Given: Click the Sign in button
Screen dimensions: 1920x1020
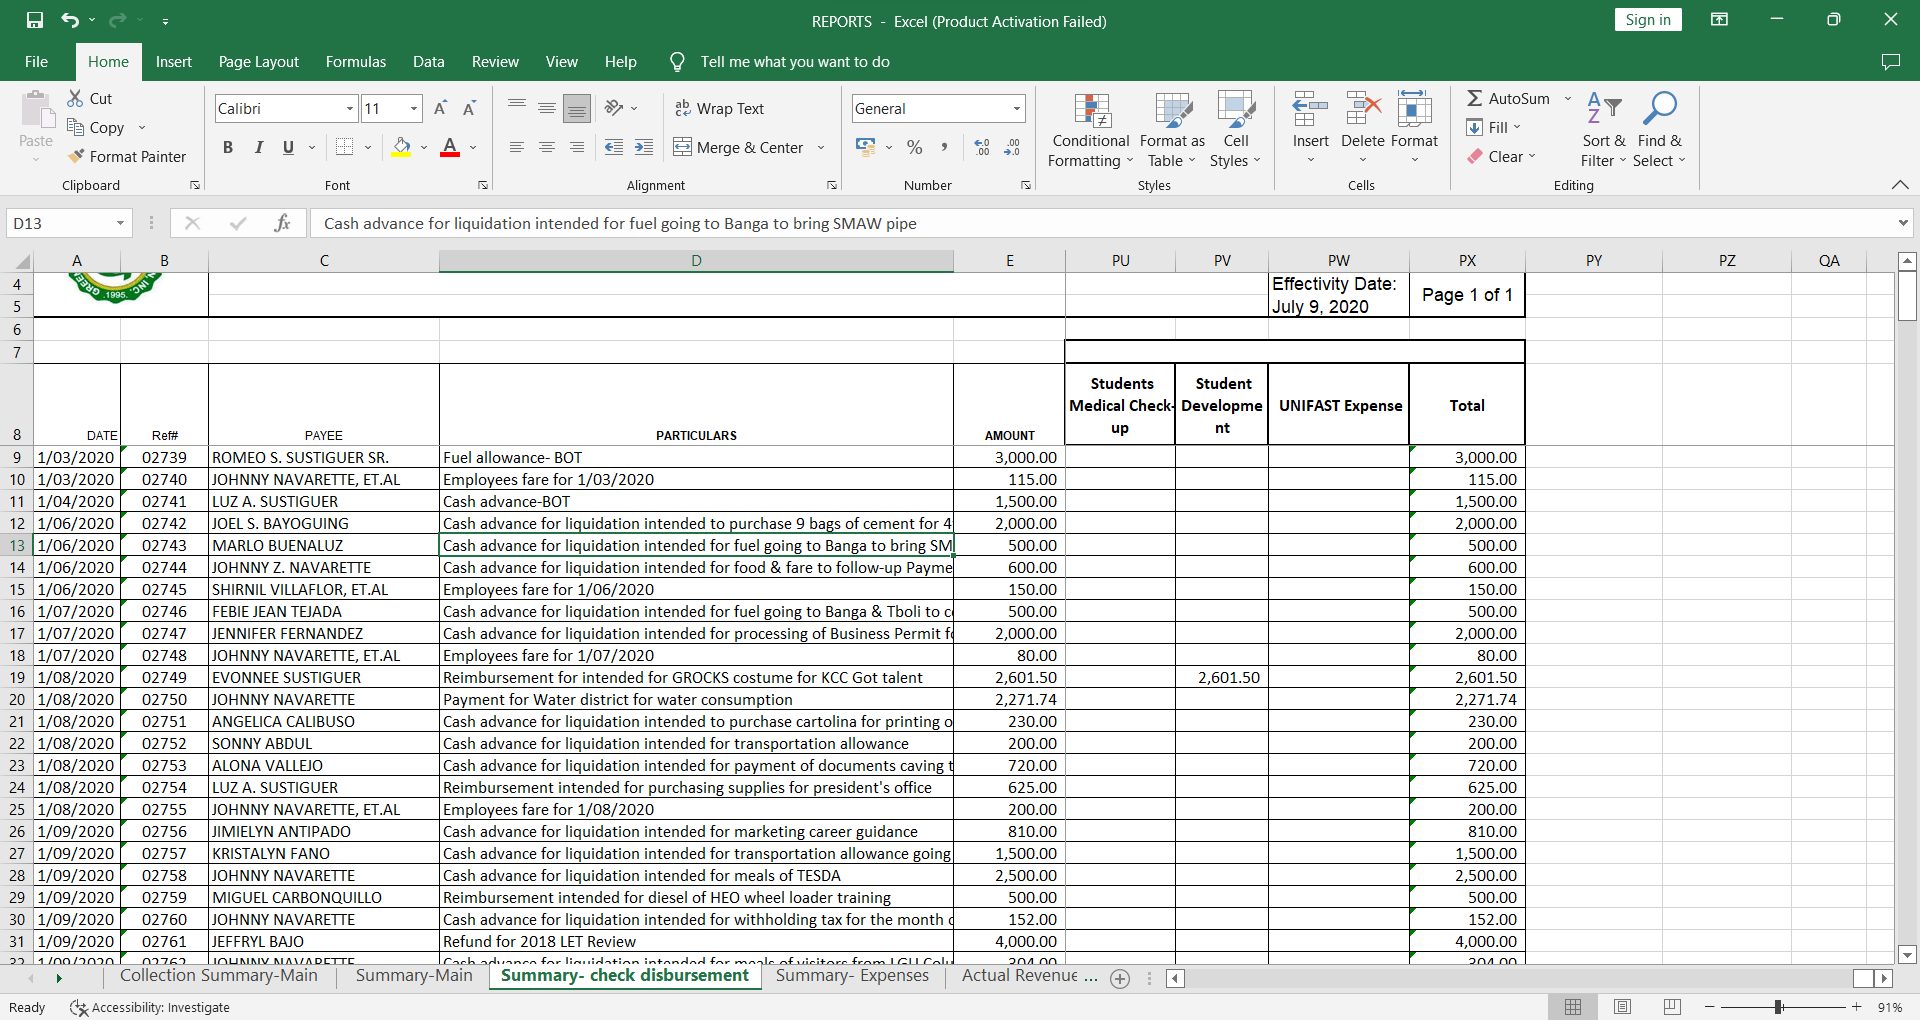Looking at the screenshot, I should 1647,20.
